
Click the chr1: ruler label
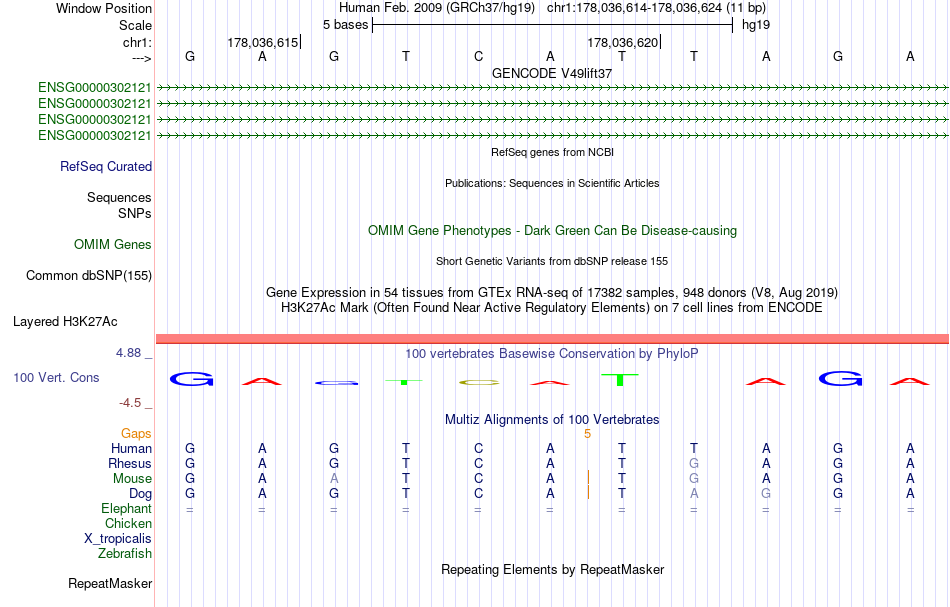pyautogui.click(x=137, y=42)
